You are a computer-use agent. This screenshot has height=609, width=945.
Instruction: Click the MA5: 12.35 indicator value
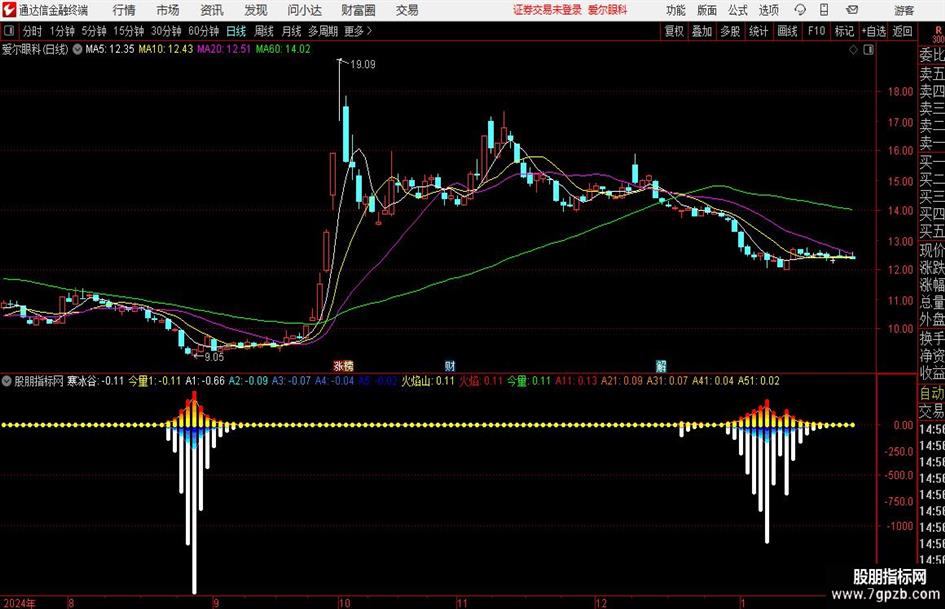coord(110,49)
